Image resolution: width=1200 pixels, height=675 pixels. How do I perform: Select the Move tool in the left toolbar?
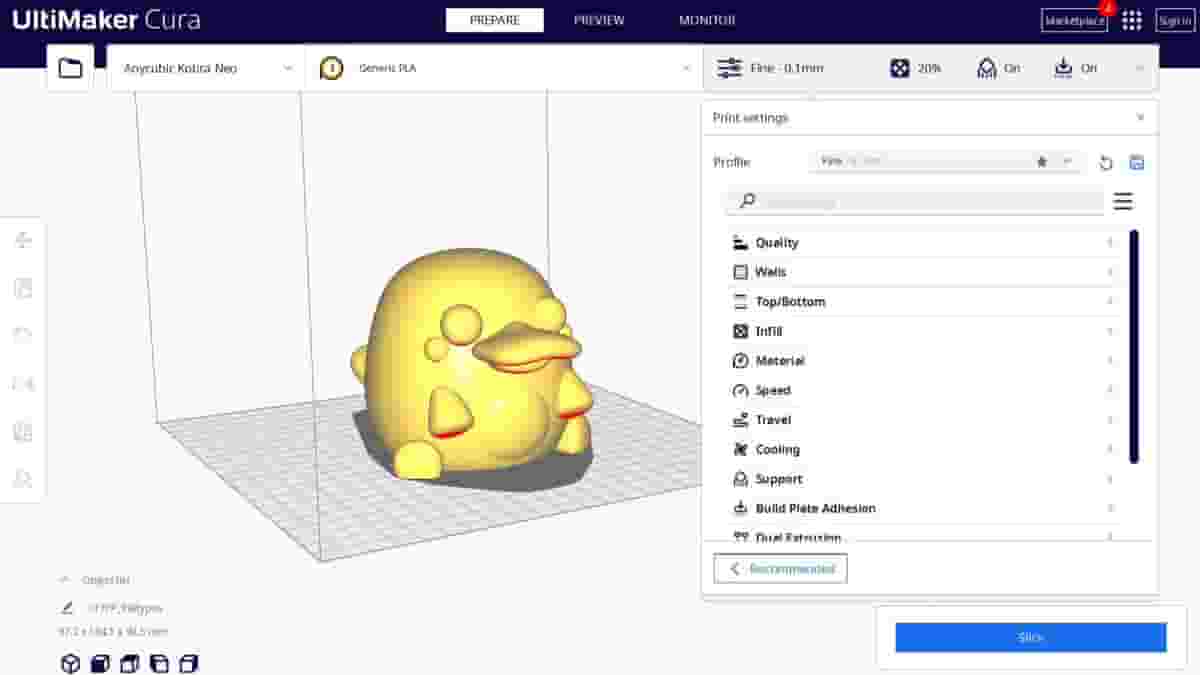tap(22, 239)
